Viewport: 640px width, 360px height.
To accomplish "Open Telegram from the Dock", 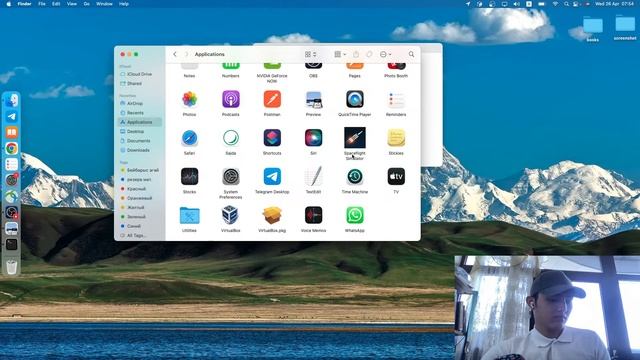I will coord(11,116).
